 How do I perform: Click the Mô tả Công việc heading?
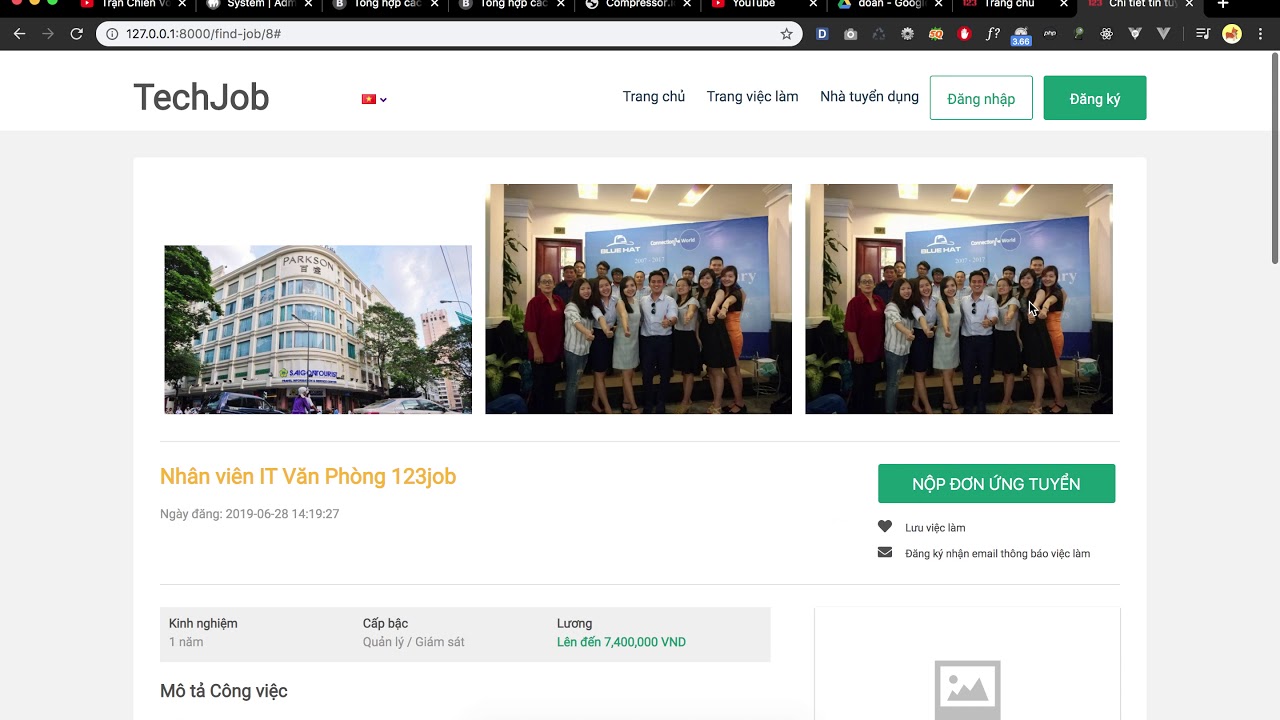(x=224, y=691)
